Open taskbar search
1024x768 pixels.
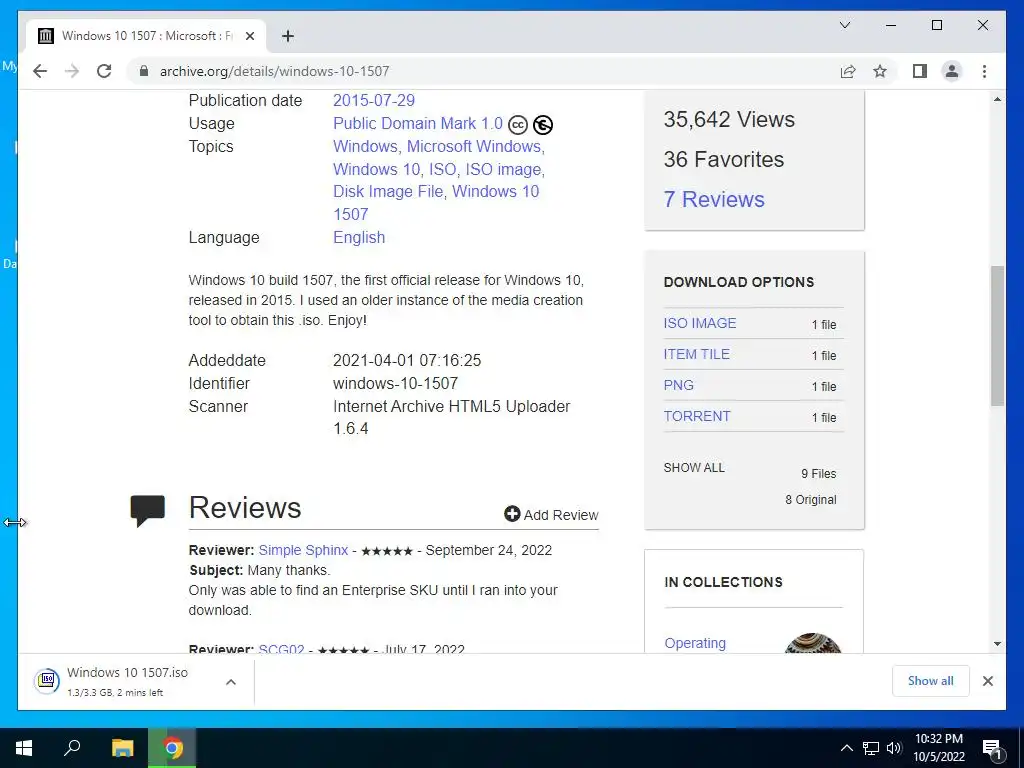[x=72, y=748]
